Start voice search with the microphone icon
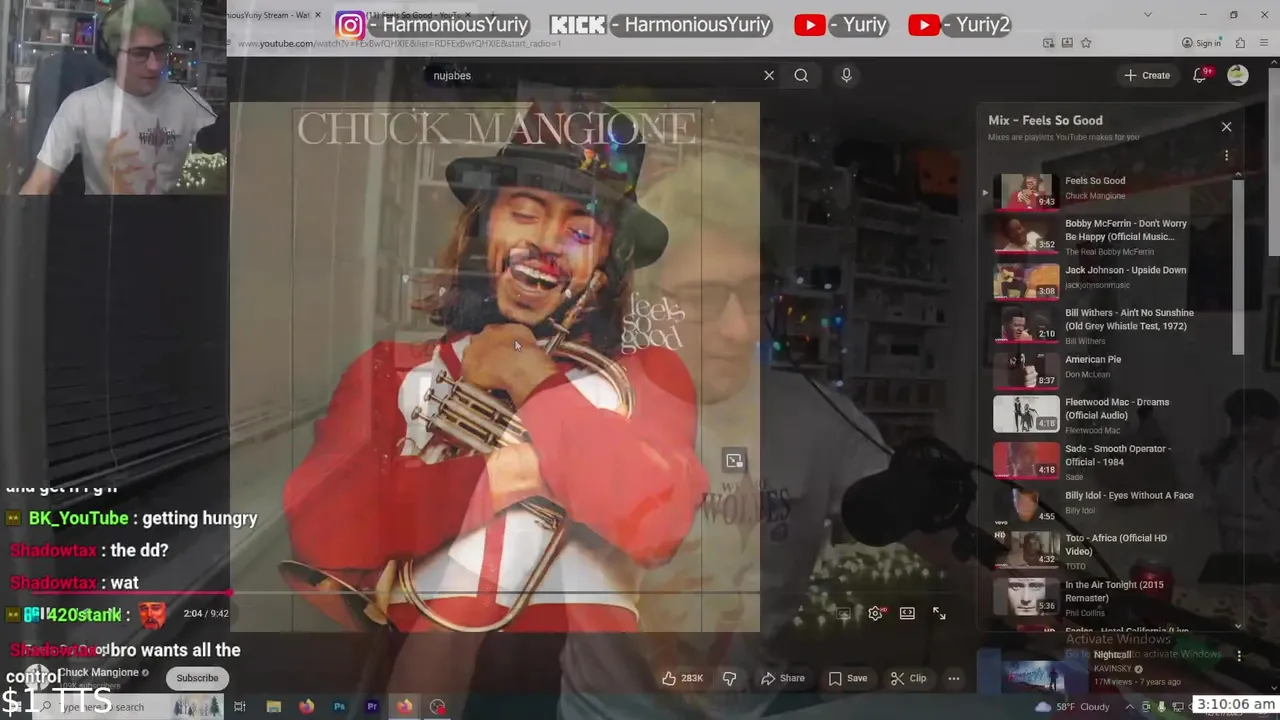The image size is (1280, 720). pos(846,75)
